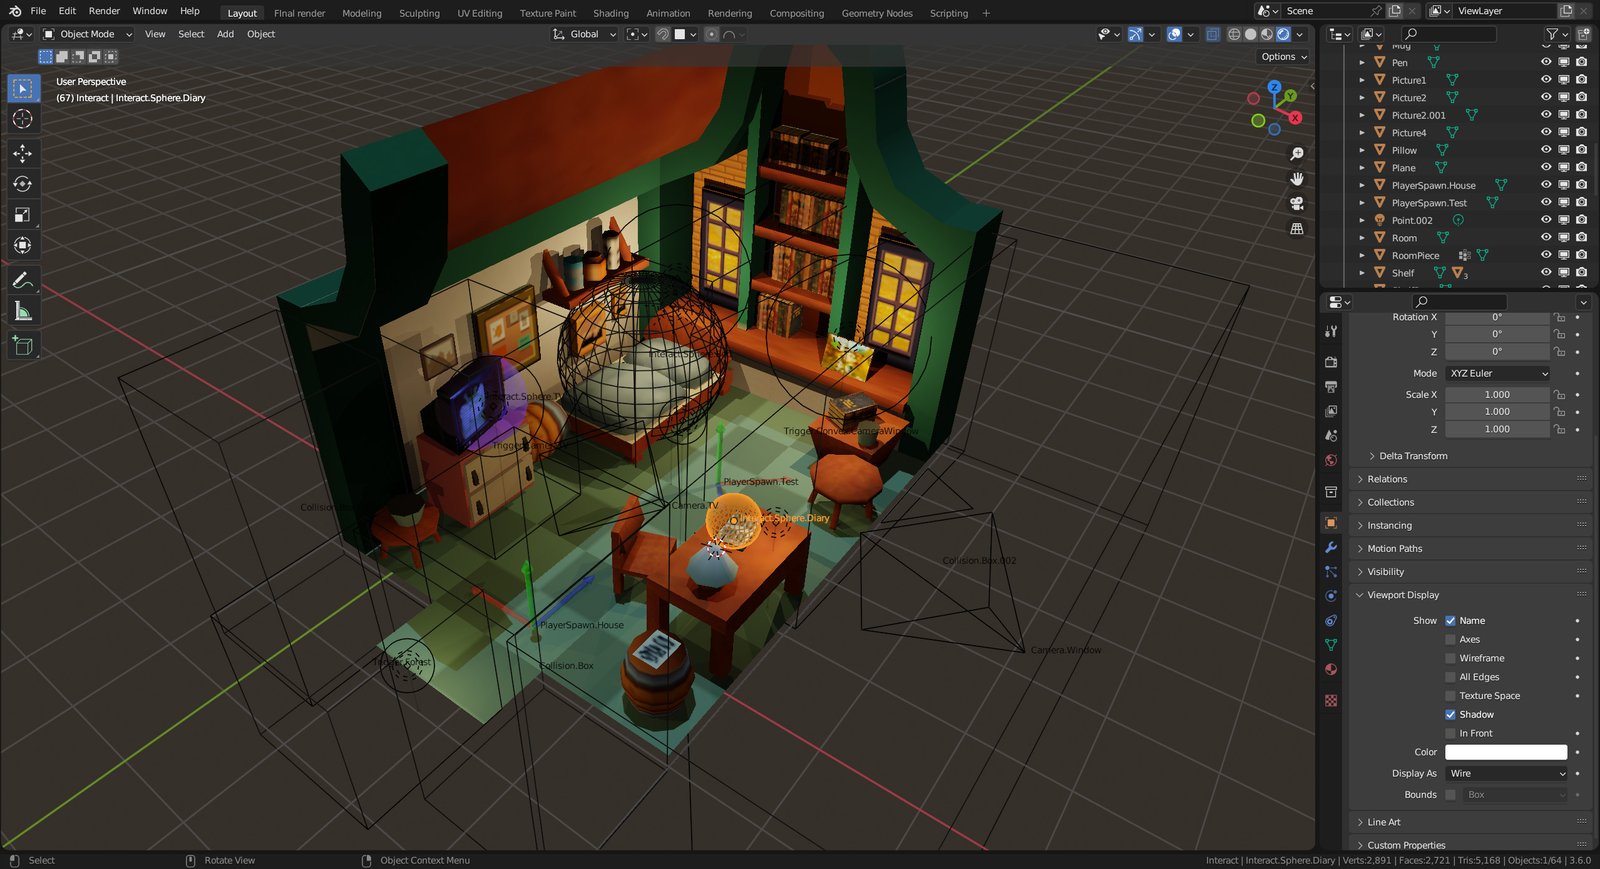
Task: Toggle camera view icon in viewport
Action: coord(1297,203)
